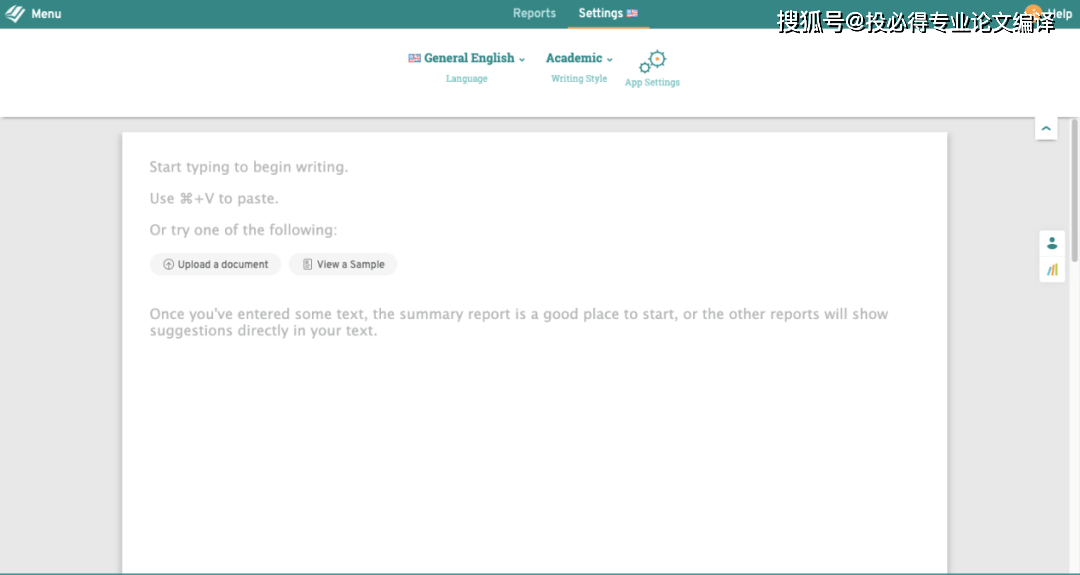
Task: Click the summary report hint paragraph
Action: pyautogui.click(x=519, y=322)
